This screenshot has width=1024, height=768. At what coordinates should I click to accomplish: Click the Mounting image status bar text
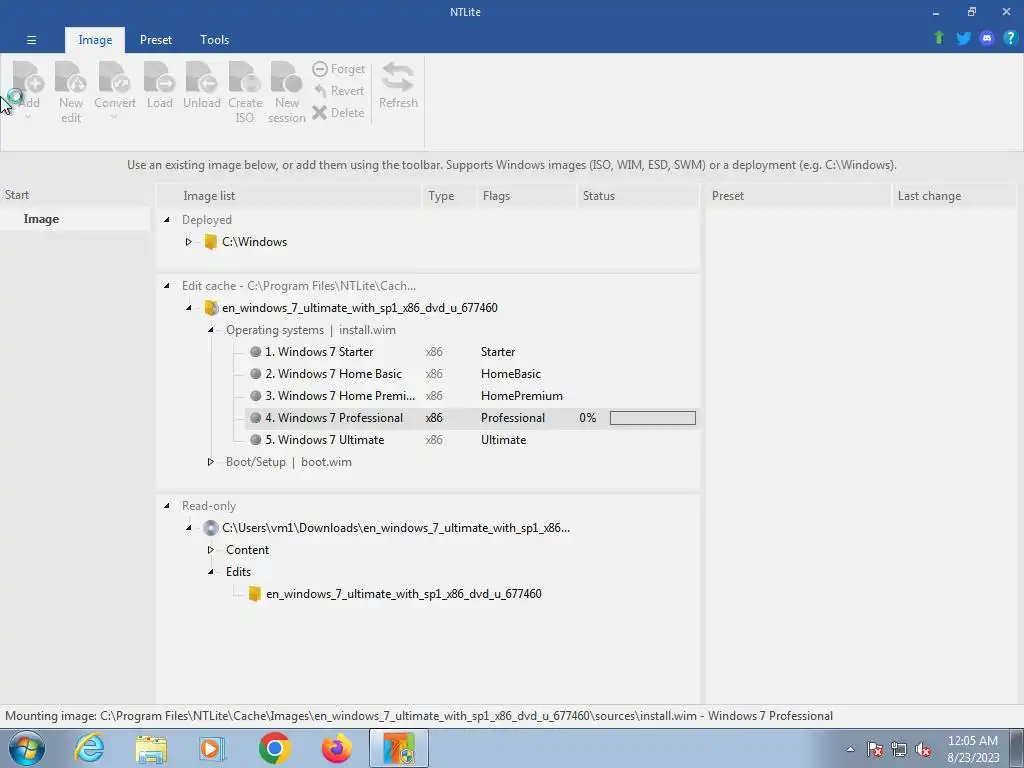pos(419,716)
